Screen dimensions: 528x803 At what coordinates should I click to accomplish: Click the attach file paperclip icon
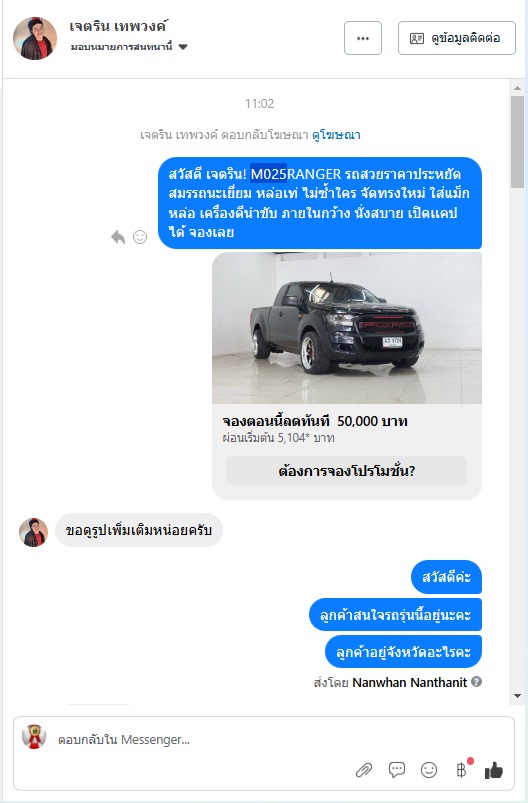(x=364, y=770)
